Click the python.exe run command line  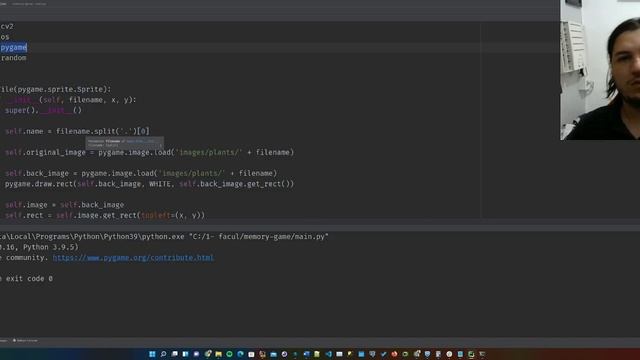(164, 237)
